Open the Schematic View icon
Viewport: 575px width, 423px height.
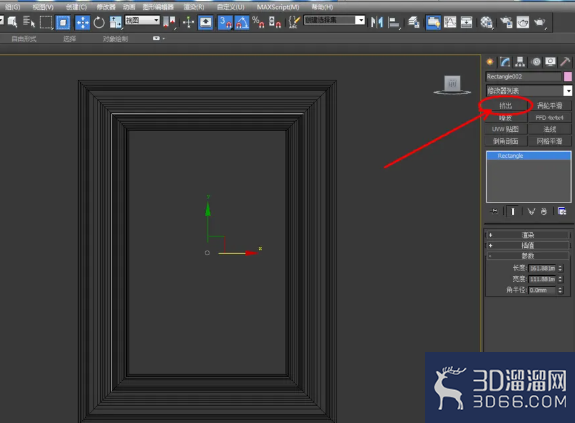466,22
